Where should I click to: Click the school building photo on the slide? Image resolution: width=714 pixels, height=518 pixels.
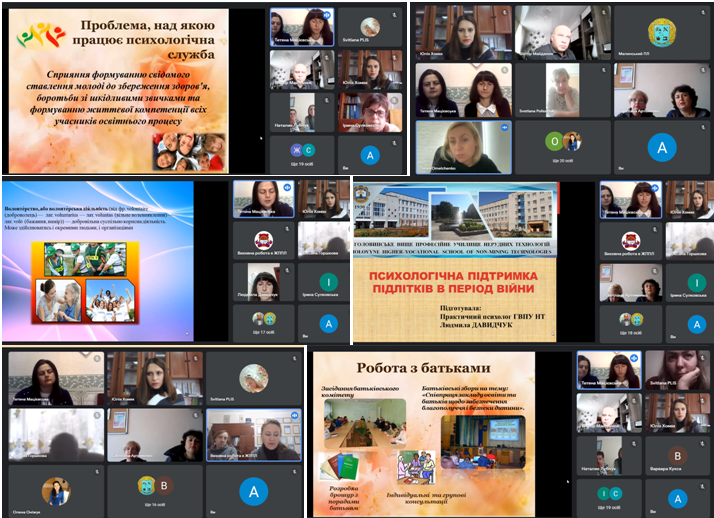455,213
